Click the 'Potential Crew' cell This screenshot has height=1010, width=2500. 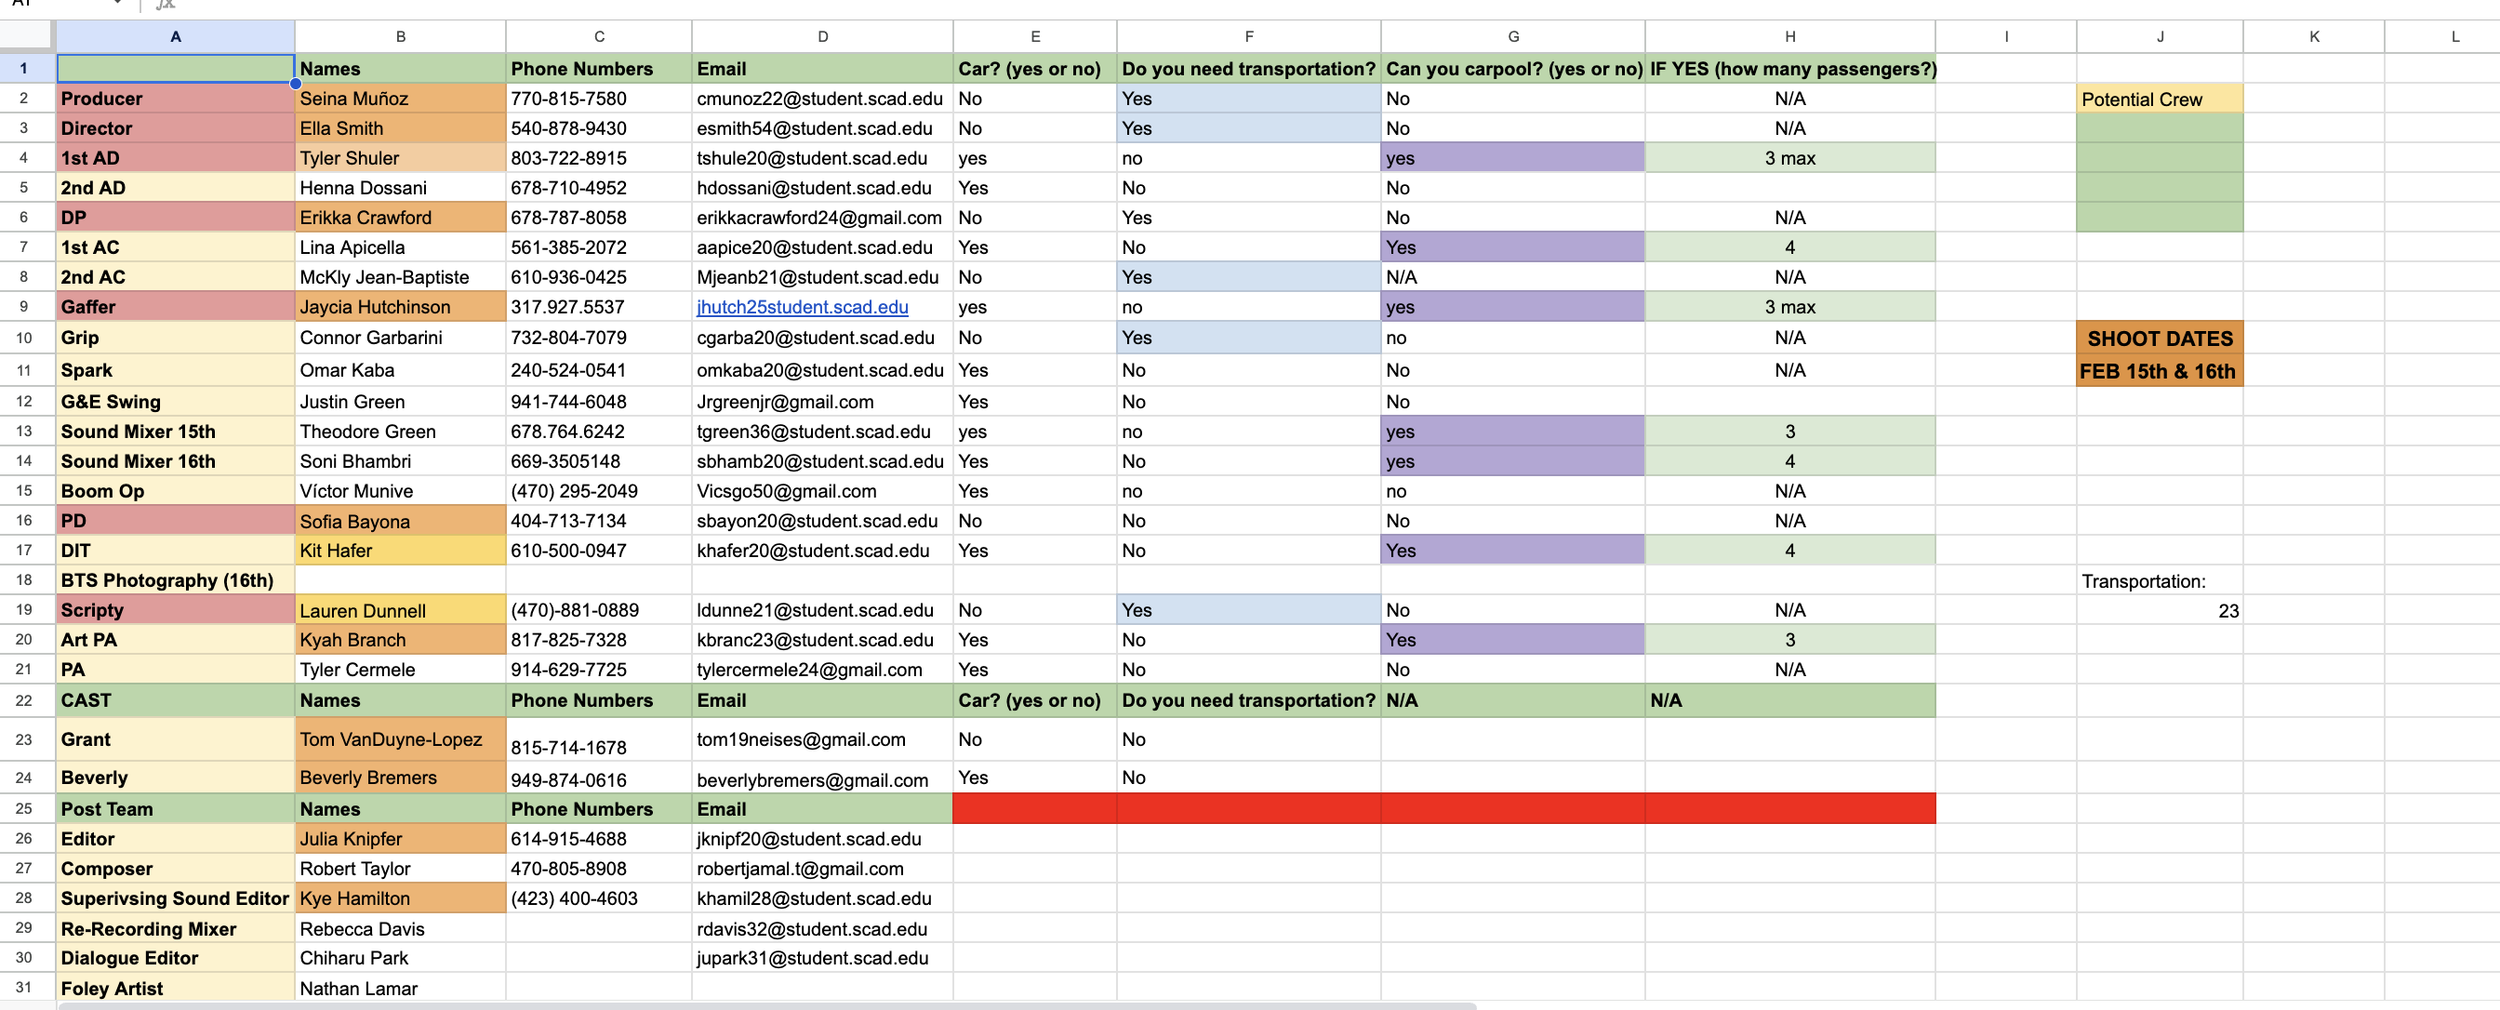point(2160,99)
